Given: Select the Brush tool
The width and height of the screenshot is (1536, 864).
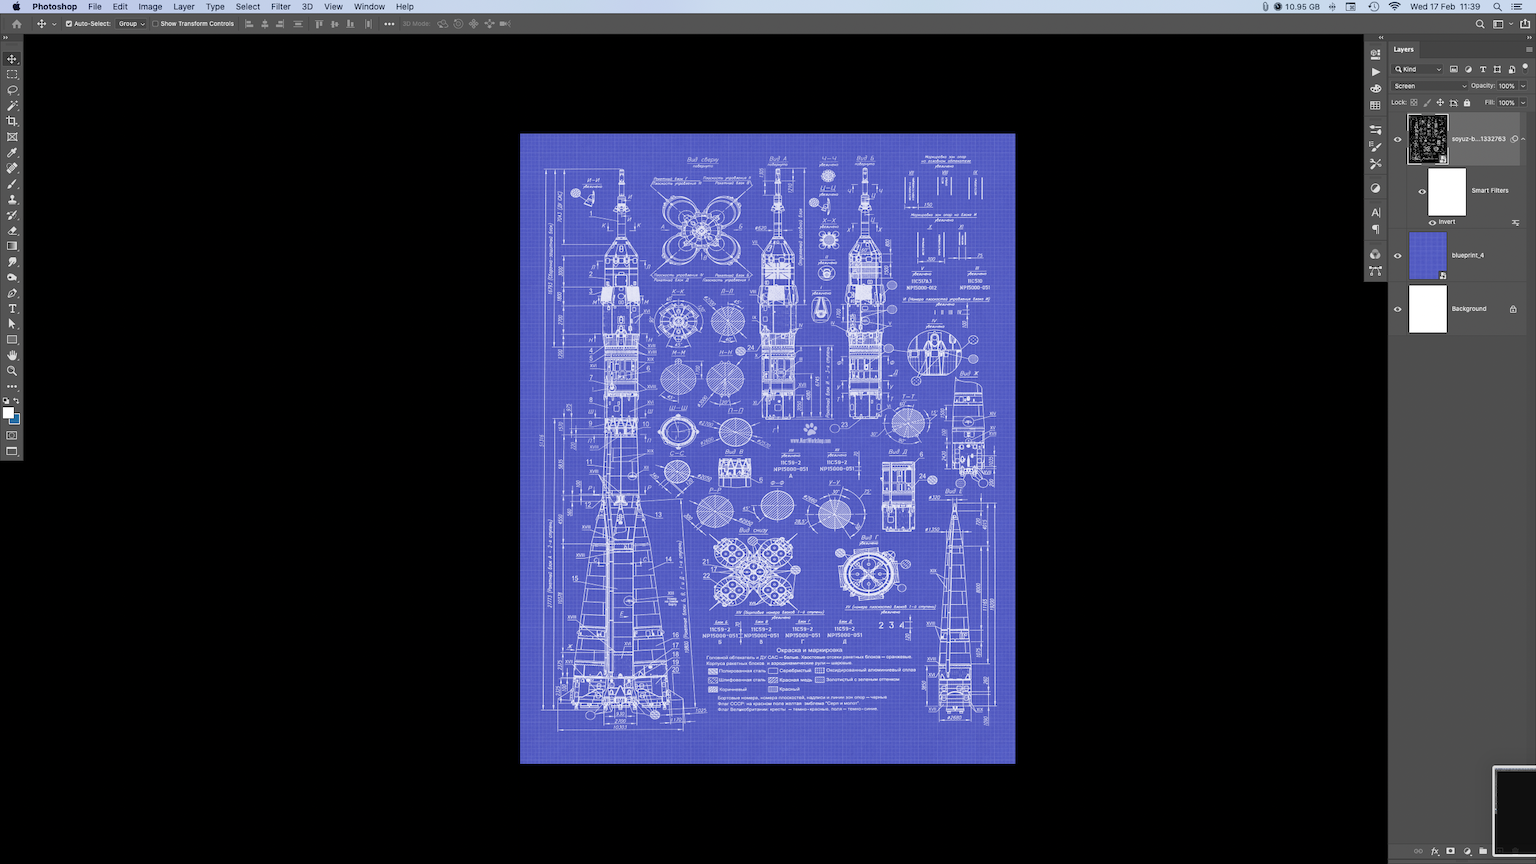Looking at the screenshot, I should 12,184.
